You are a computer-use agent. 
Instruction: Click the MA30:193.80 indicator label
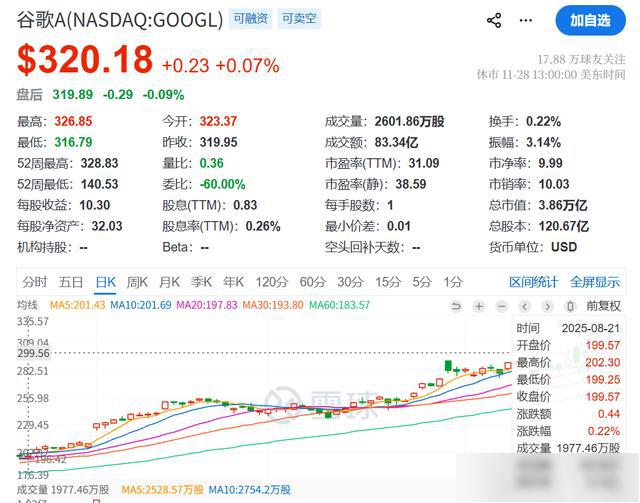tap(273, 305)
